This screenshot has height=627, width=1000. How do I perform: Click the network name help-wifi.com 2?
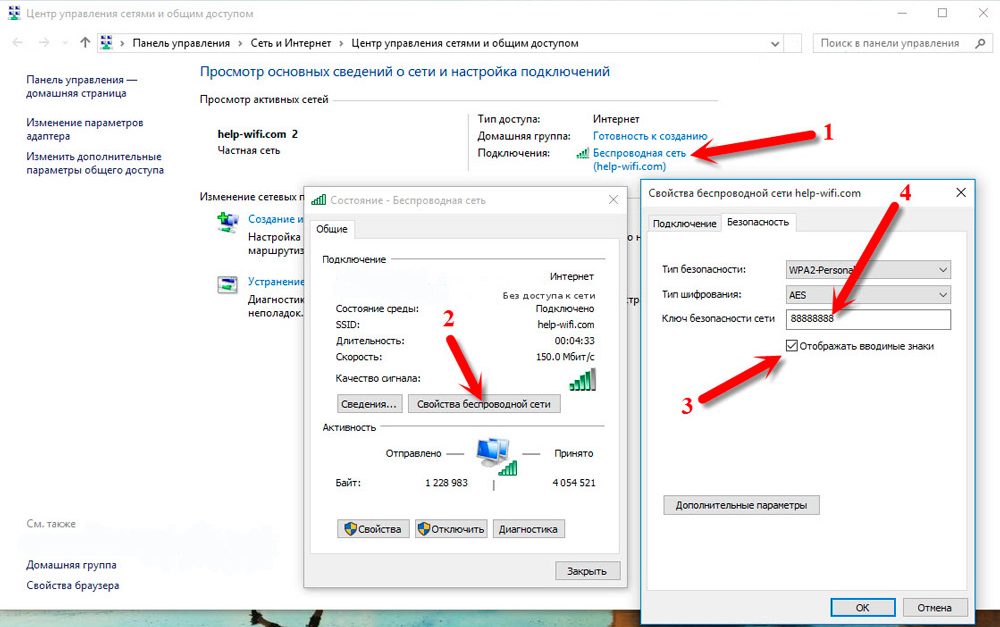tap(258, 134)
